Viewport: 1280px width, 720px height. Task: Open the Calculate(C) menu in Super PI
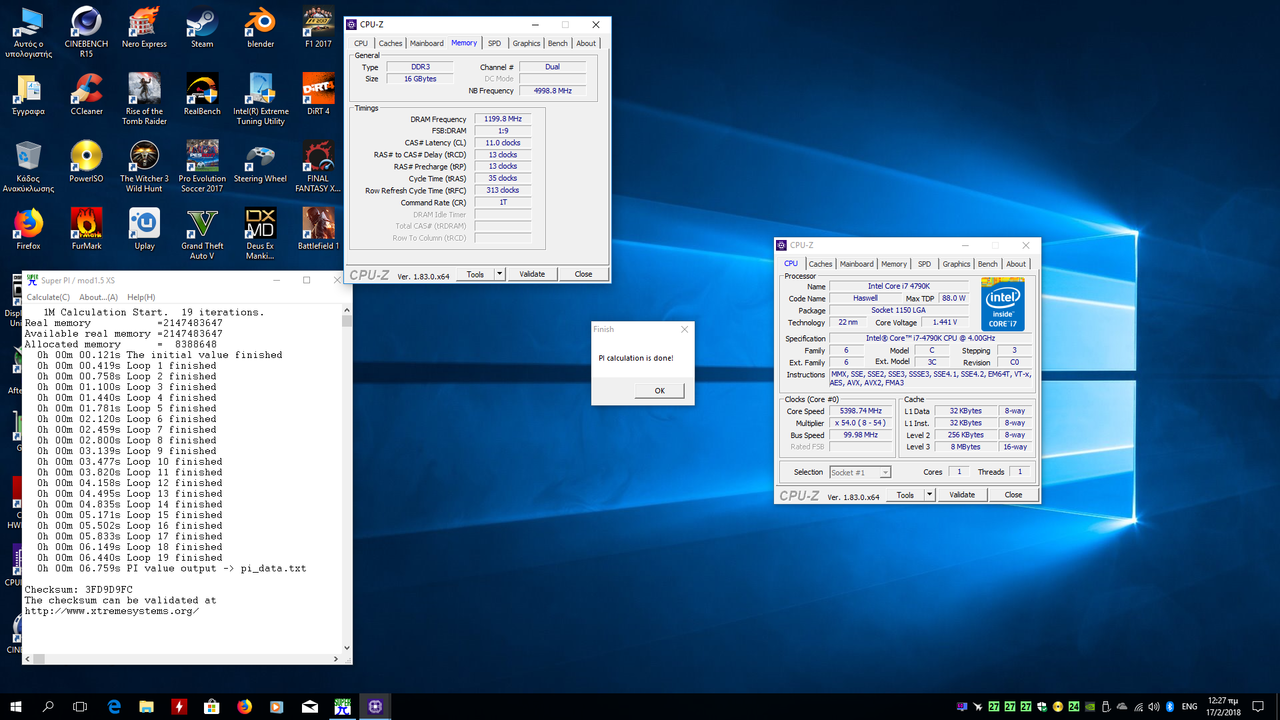[48, 297]
